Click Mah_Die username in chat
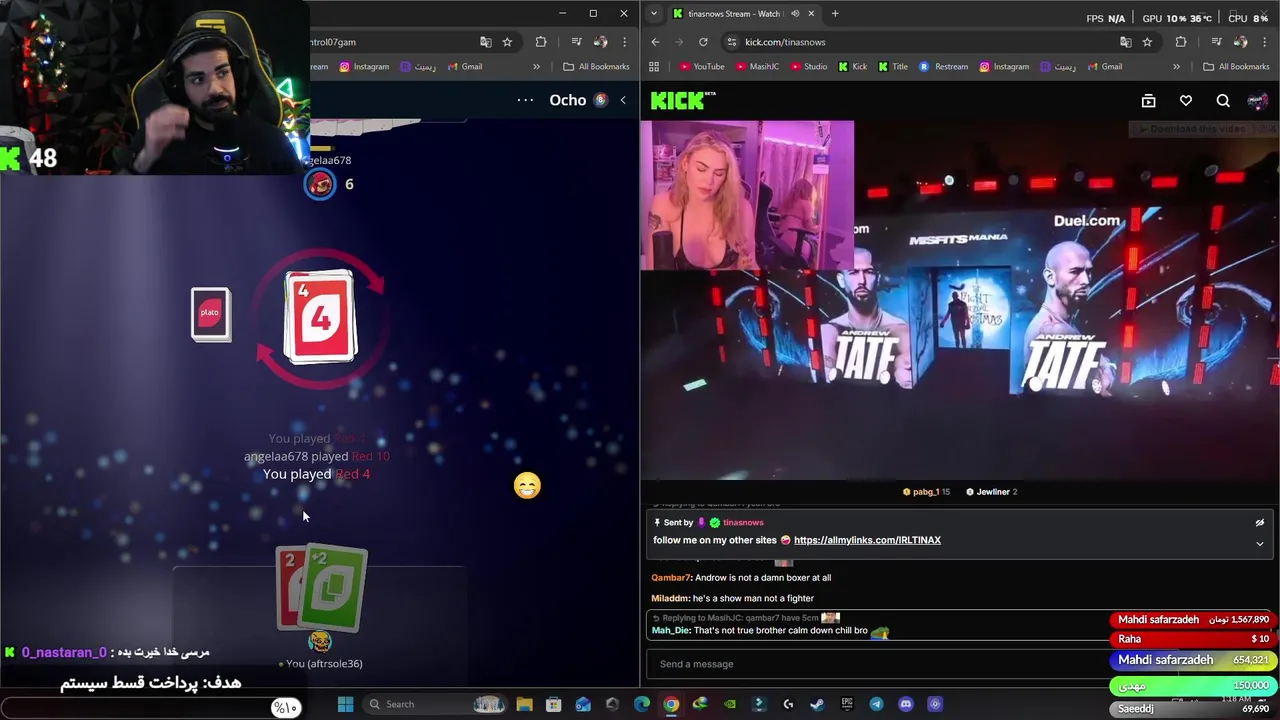The image size is (1280, 720). (x=670, y=631)
